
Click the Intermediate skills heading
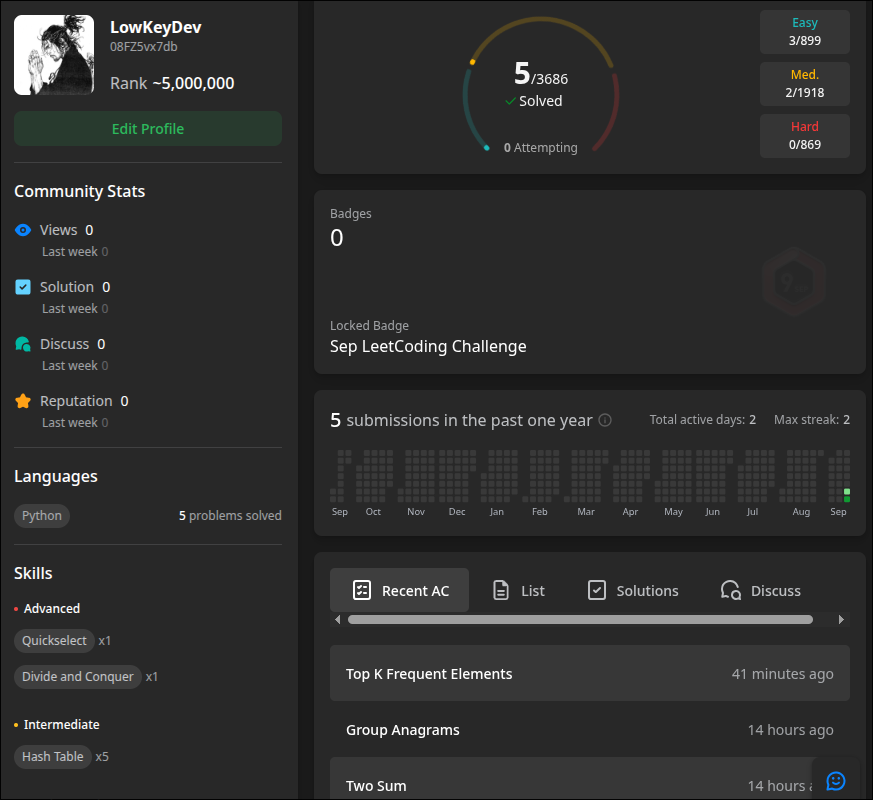(61, 725)
